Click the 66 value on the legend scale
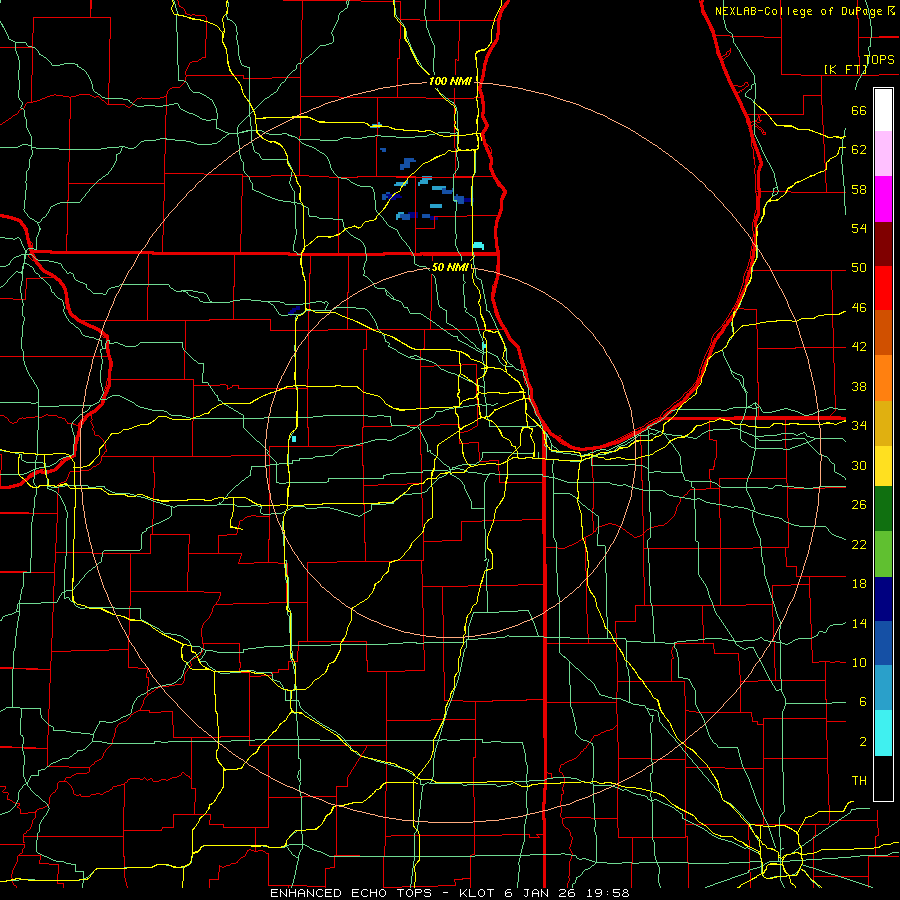The height and width of the screenshot is (900, 900). [859, 110]
